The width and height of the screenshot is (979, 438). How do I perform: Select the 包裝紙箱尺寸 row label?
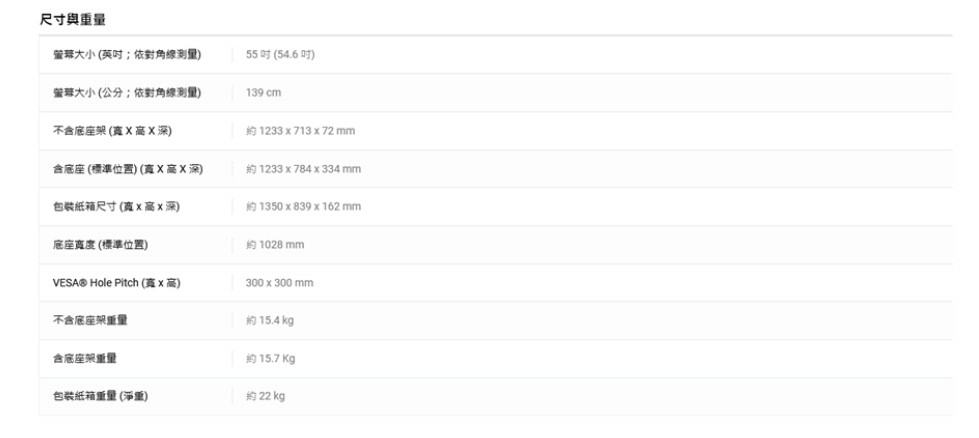[116, 206]
